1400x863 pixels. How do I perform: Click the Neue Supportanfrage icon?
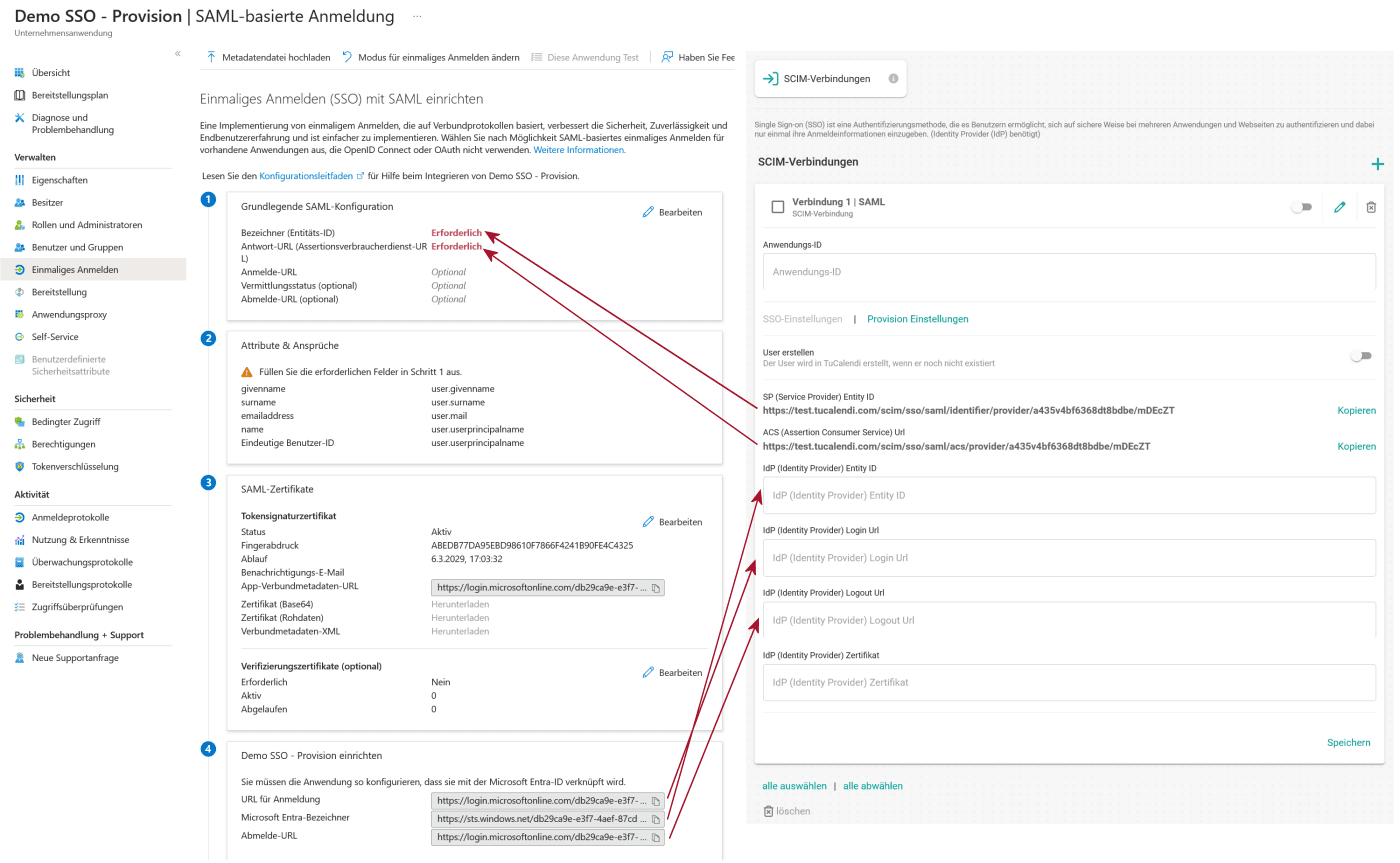tap(20, 658)
